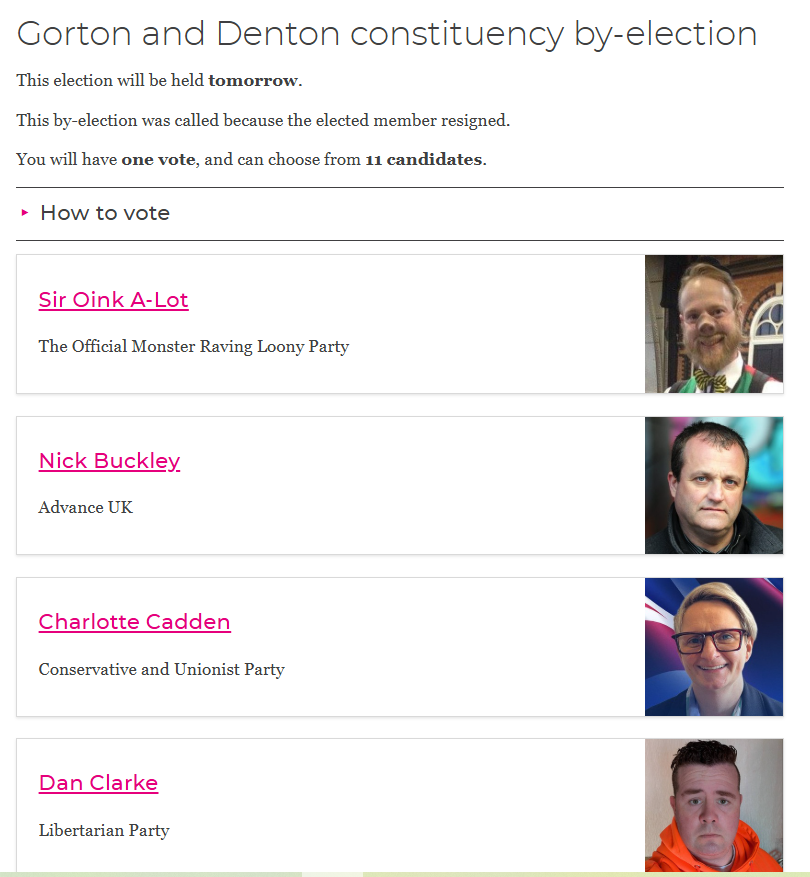Click the bold one vote text
The image size is (810, 877).
pos(160,160)
